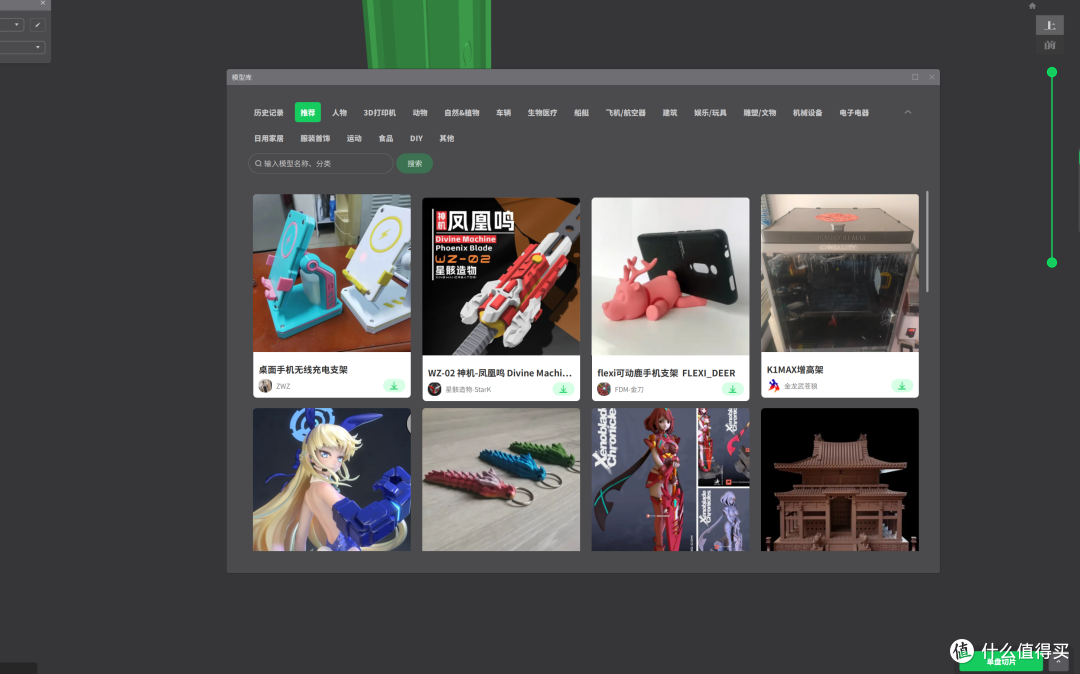1080x674 pixels.
Task: Switch to the 人物 category
Action: point(340,113)
